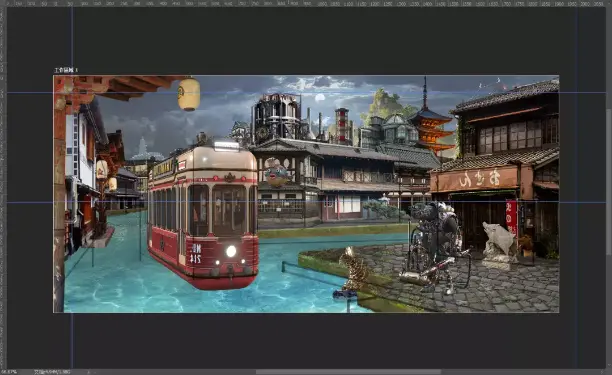Image resolution: width=612 pixels, height=375 pixels.
Task: Select the artboard name label above the canvas
Action: tap(66, 70)
